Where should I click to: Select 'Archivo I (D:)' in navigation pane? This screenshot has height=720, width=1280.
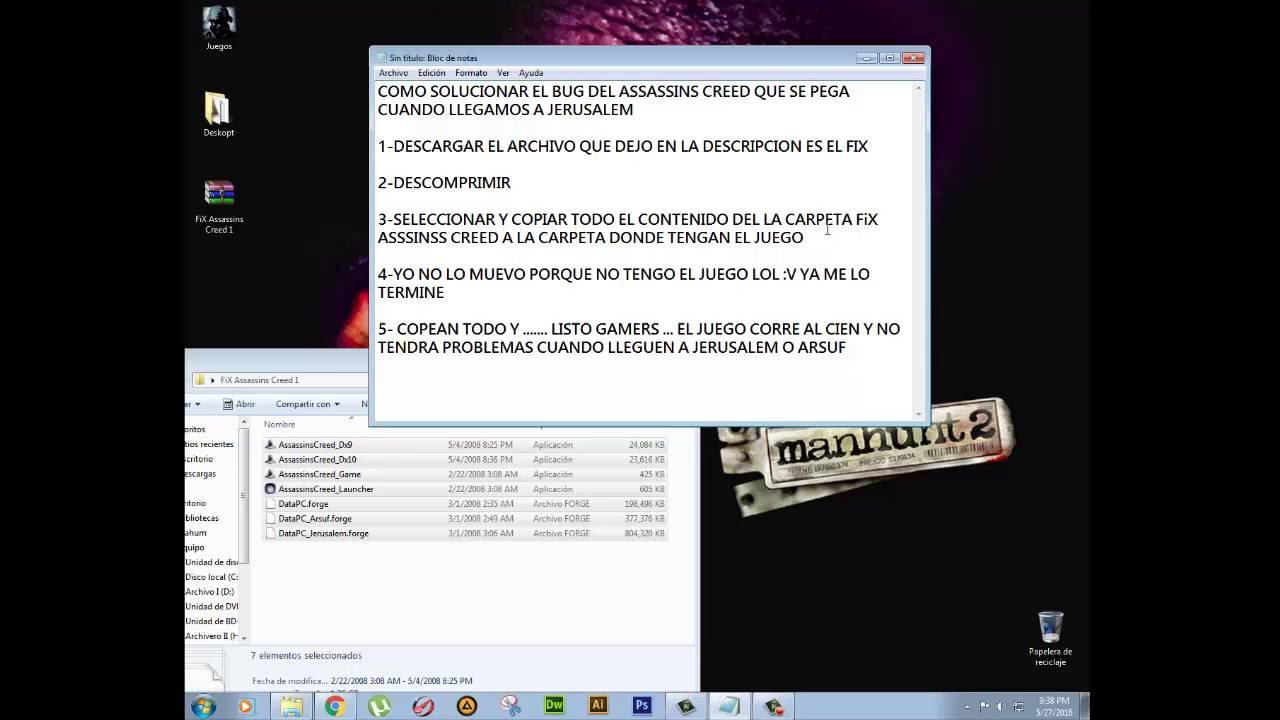pos(210,592)
